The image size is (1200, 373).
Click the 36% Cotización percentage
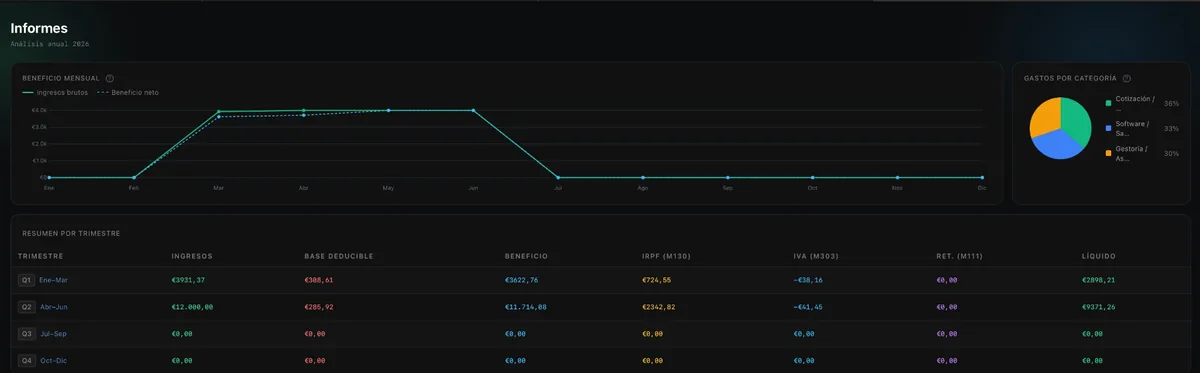tap(1171, 103)
